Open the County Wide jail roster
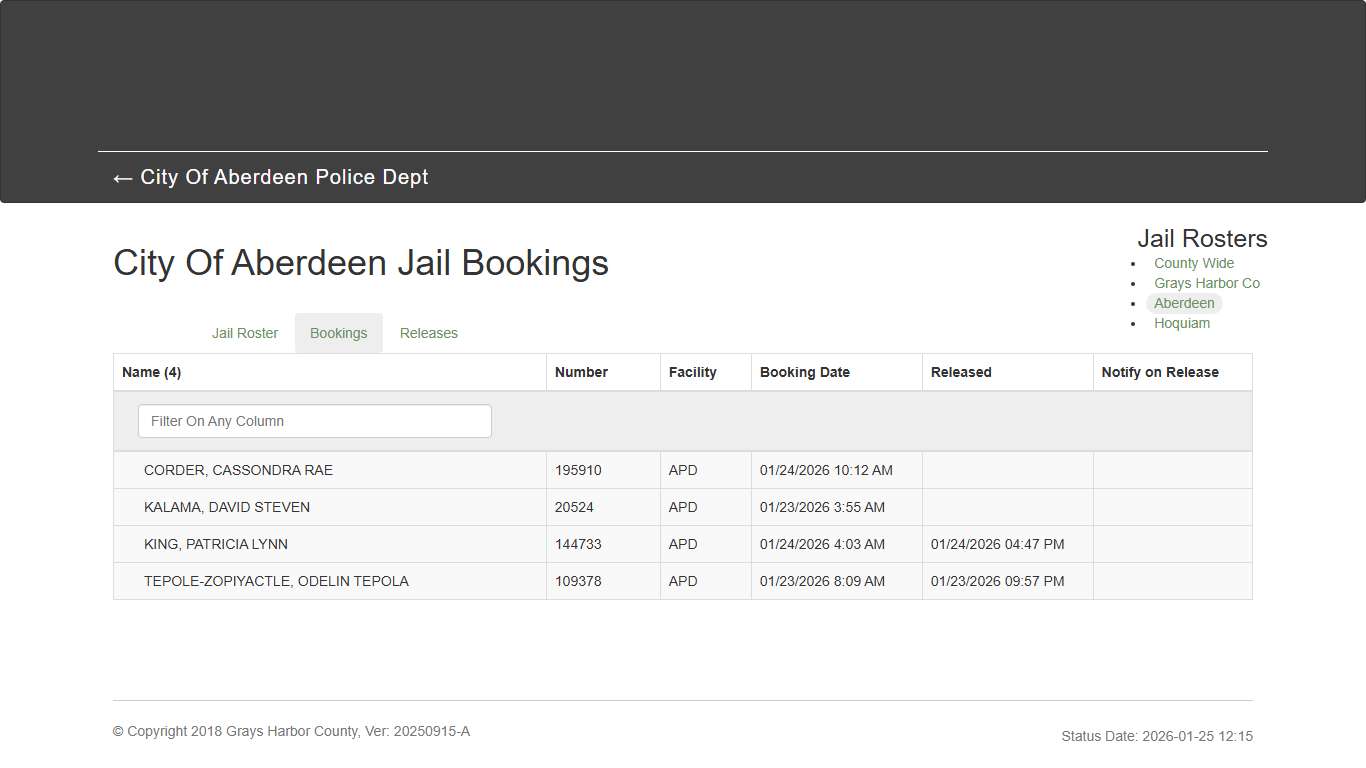 1193,263
